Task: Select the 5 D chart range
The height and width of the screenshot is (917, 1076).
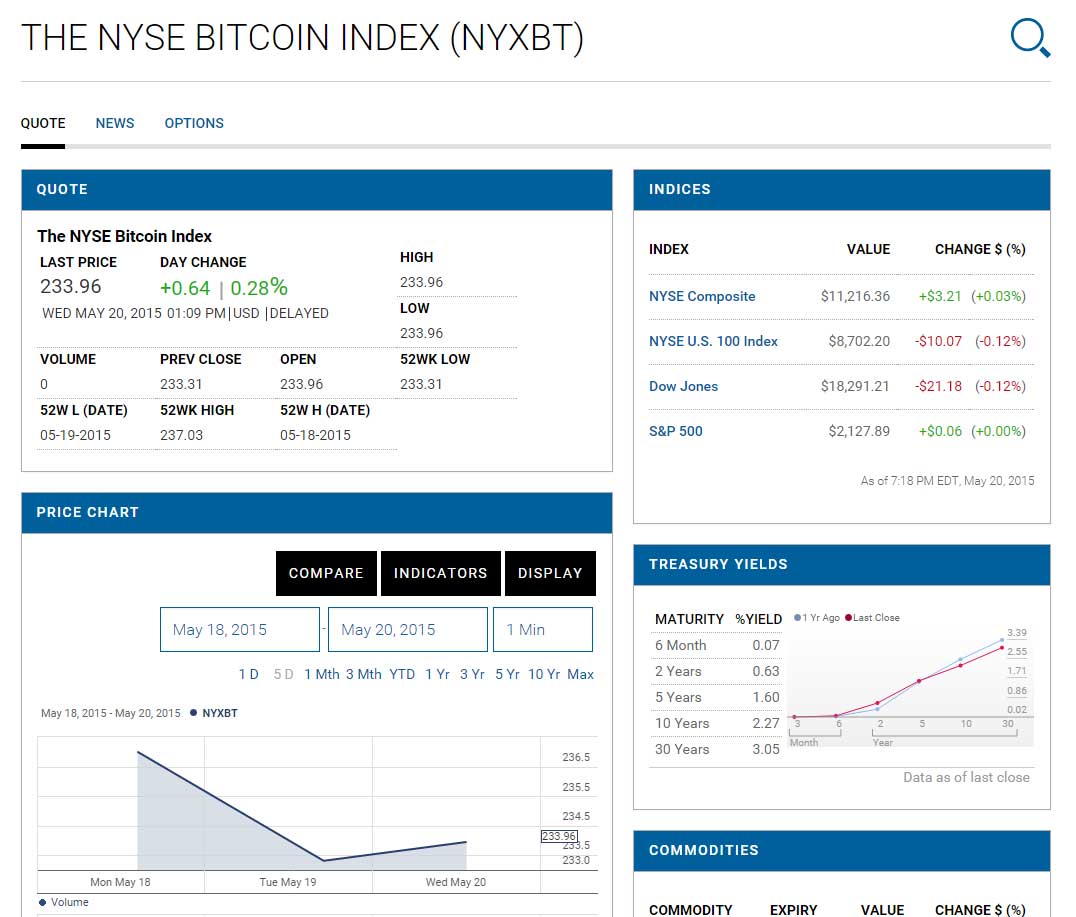Action: [283, 675]
